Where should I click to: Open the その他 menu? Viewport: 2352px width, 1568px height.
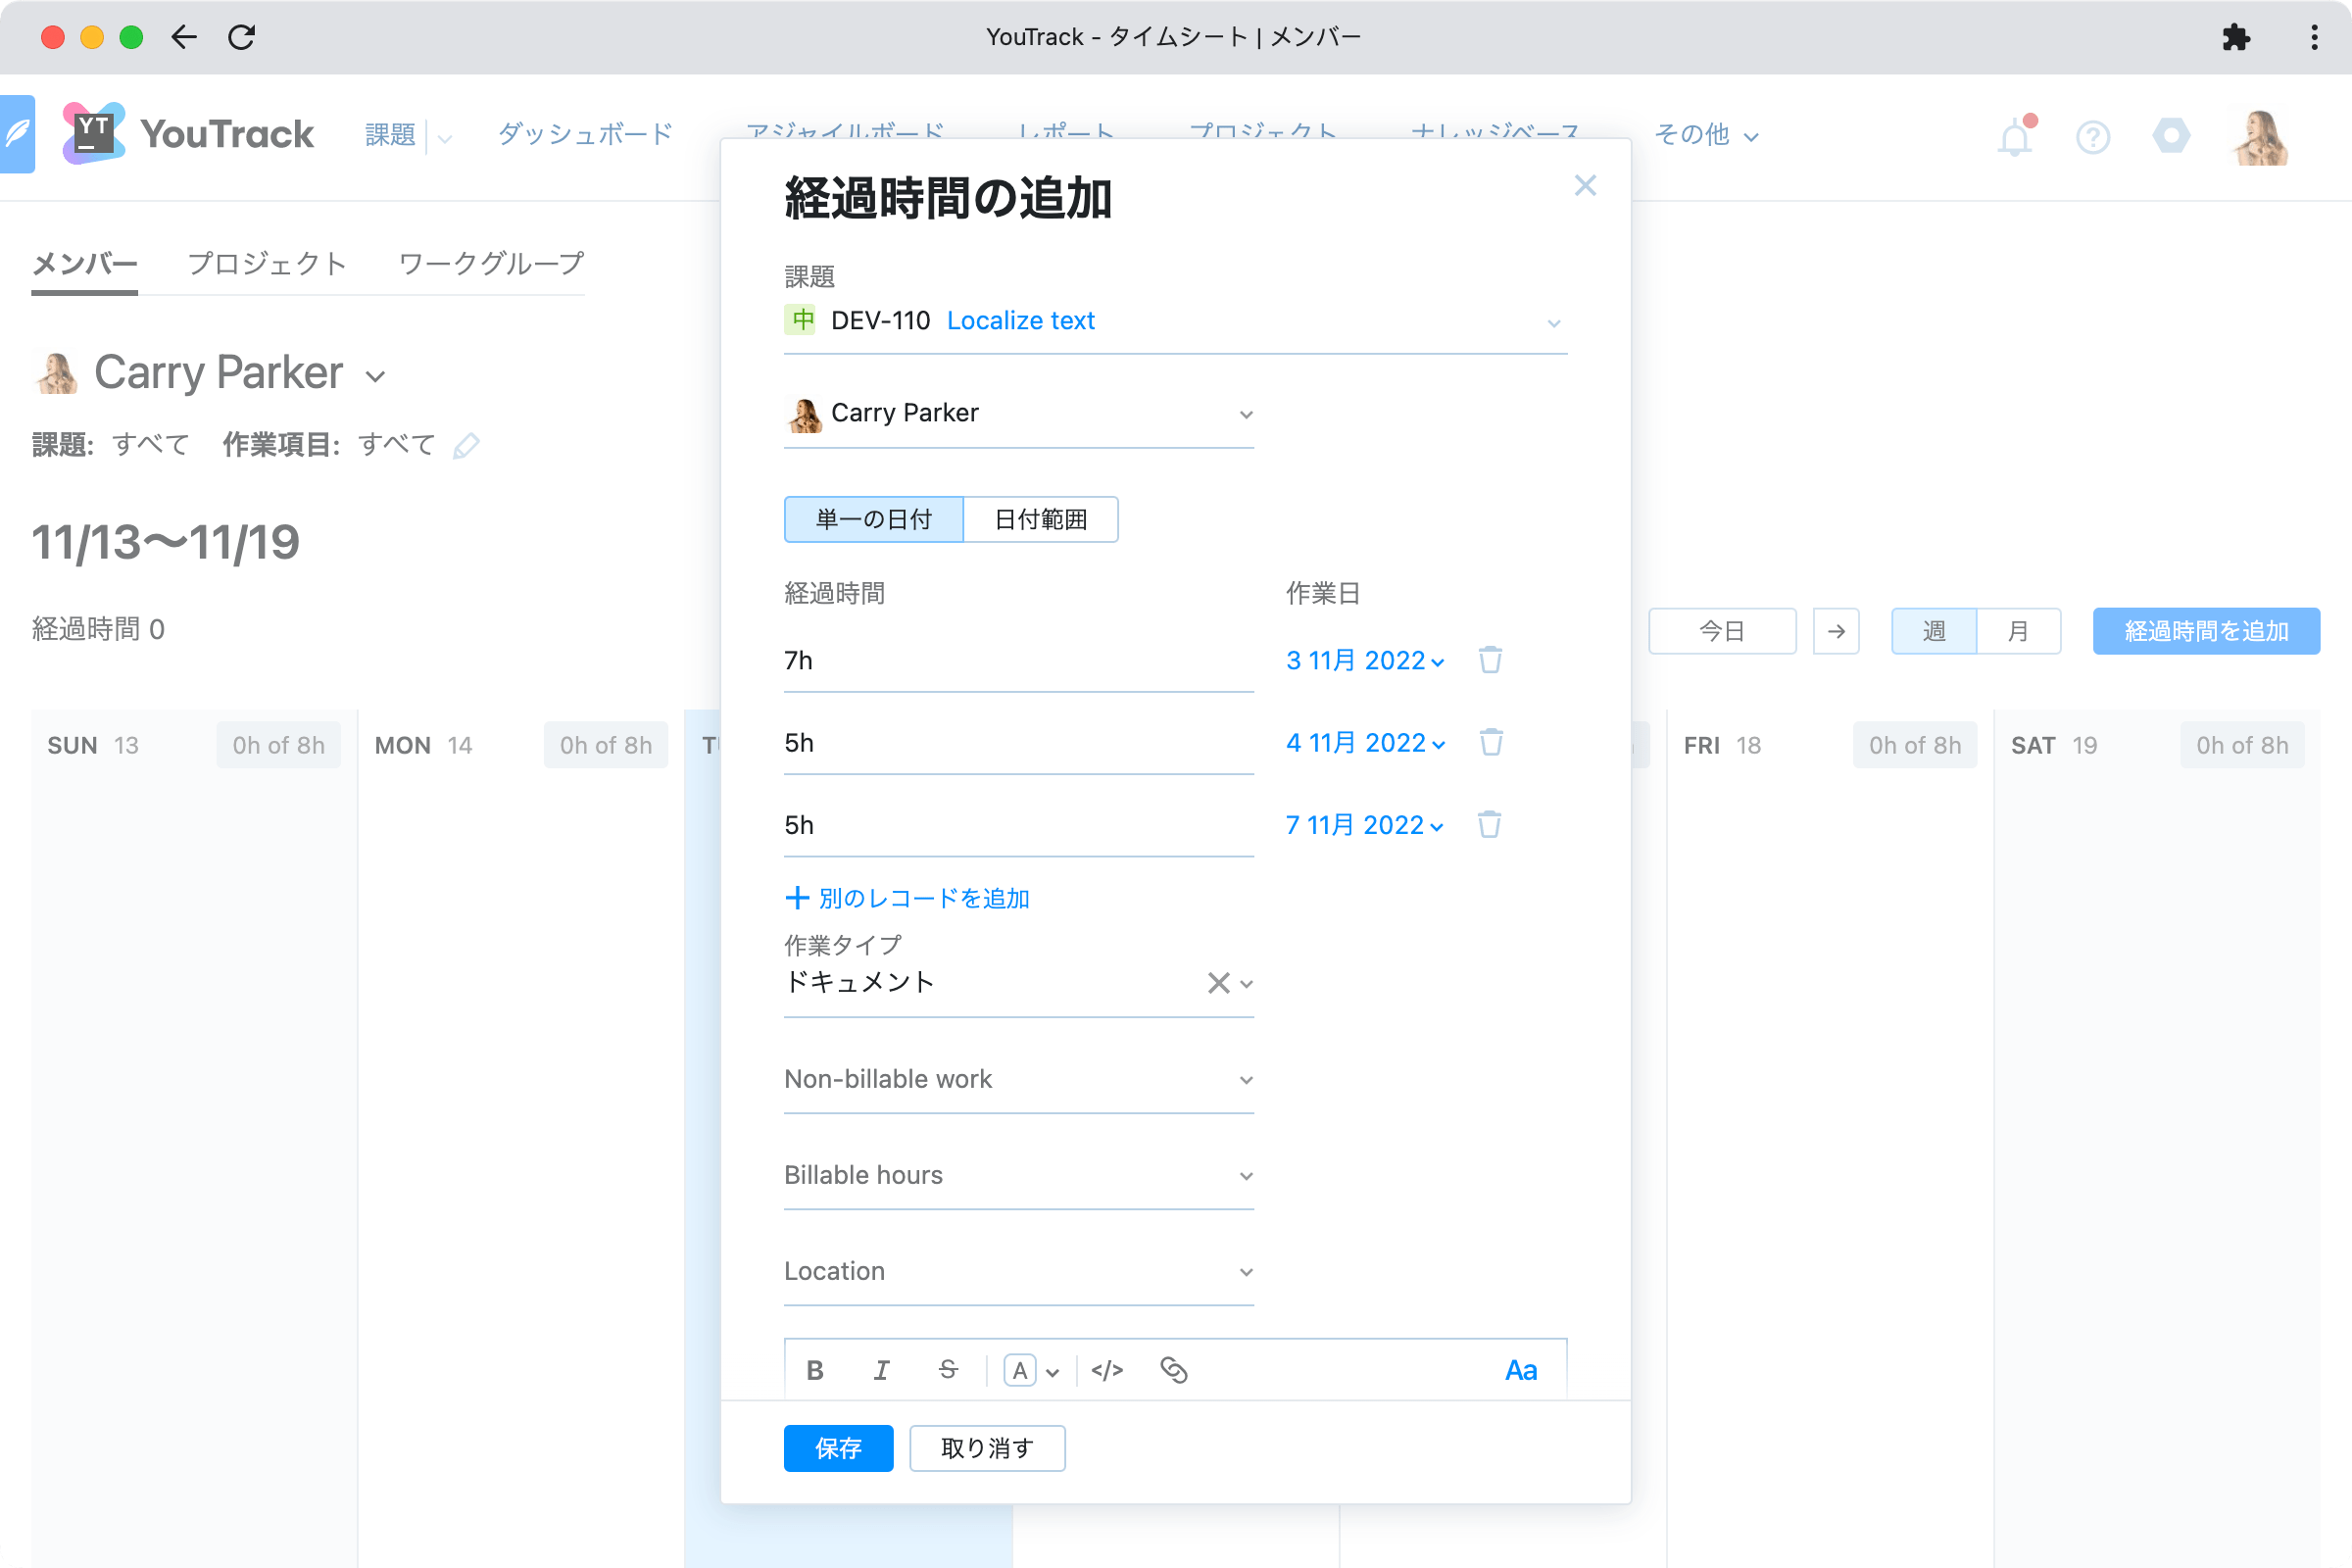click(1705, 135)
